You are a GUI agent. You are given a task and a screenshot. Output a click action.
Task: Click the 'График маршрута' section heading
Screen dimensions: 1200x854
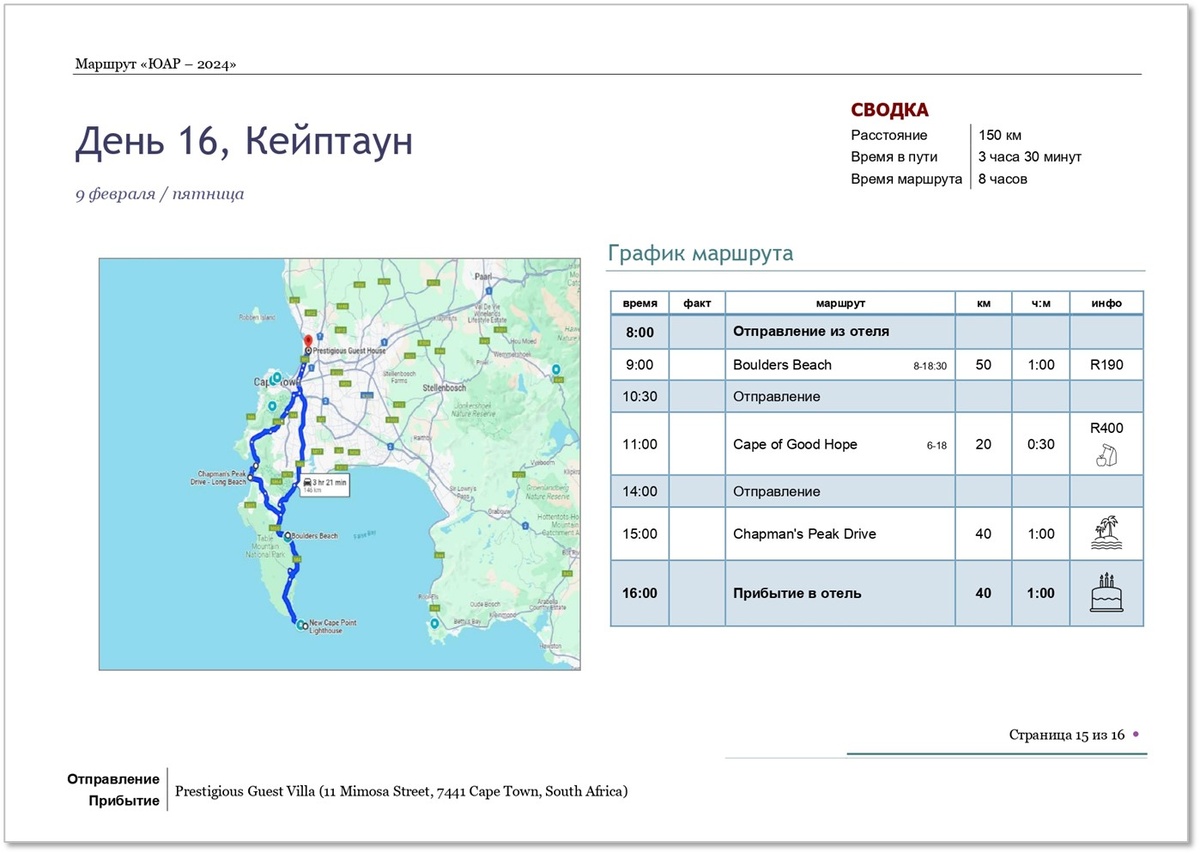click(x=700, y=253)
